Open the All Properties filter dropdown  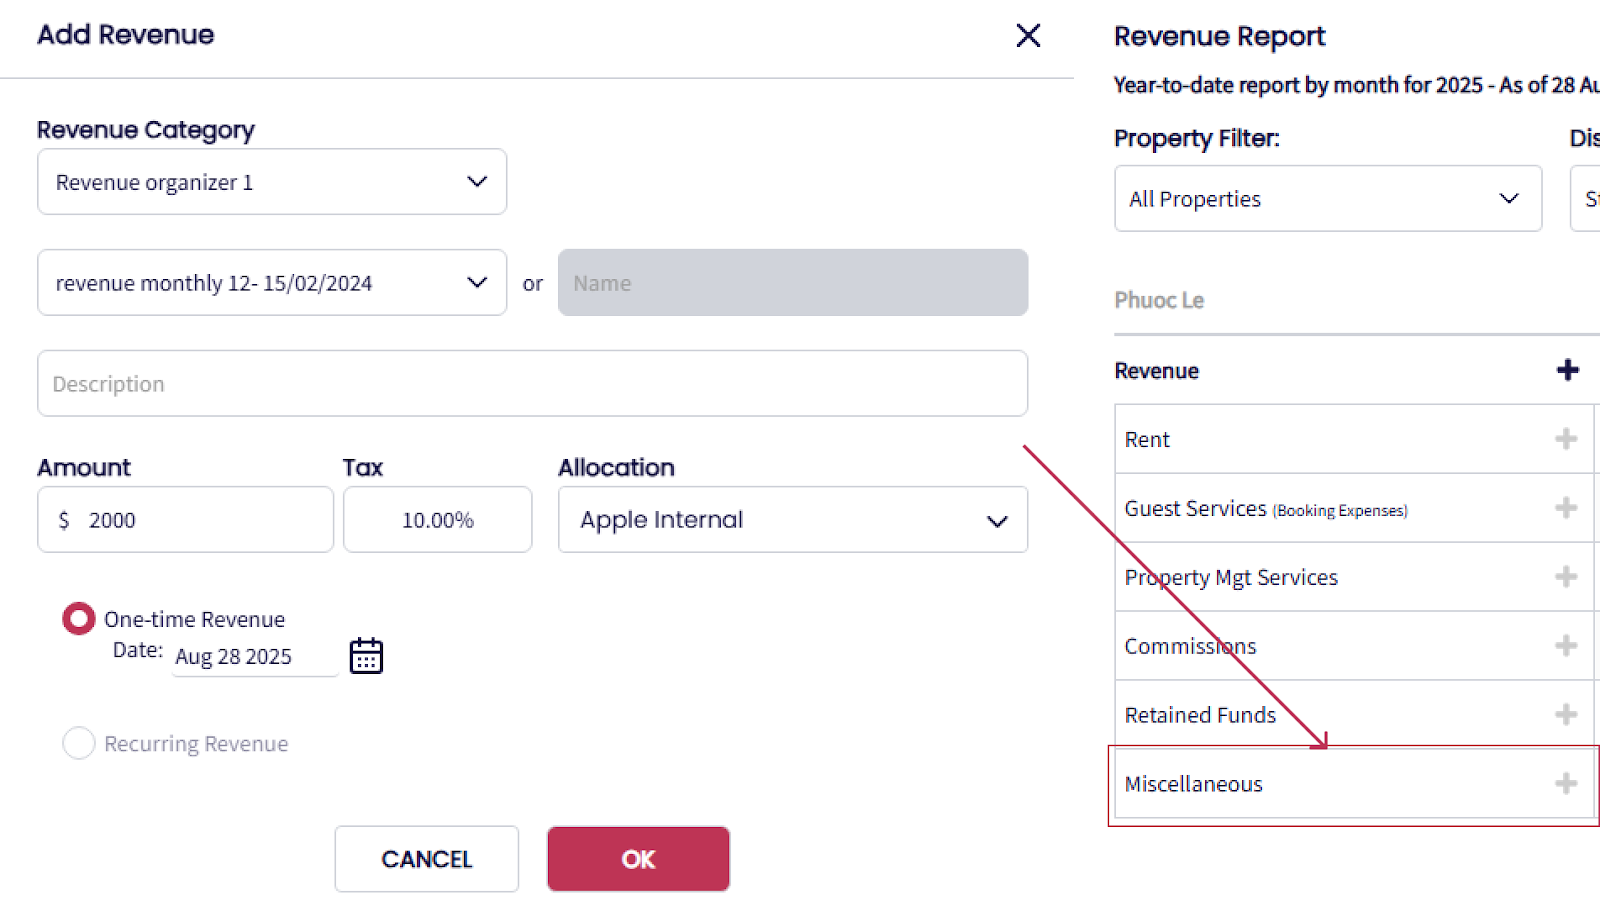click(1327, 199)
